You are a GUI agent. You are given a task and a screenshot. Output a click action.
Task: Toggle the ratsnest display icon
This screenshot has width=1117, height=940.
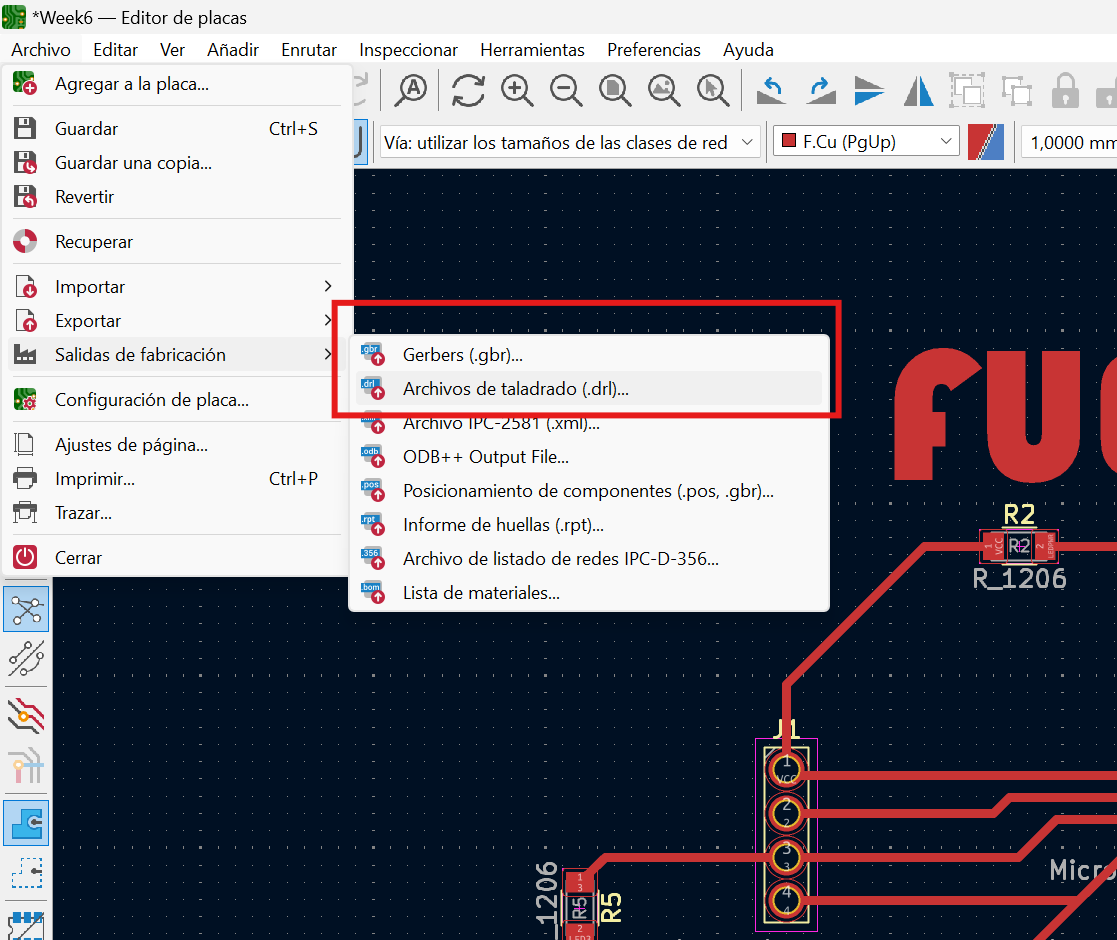point(26,610)
